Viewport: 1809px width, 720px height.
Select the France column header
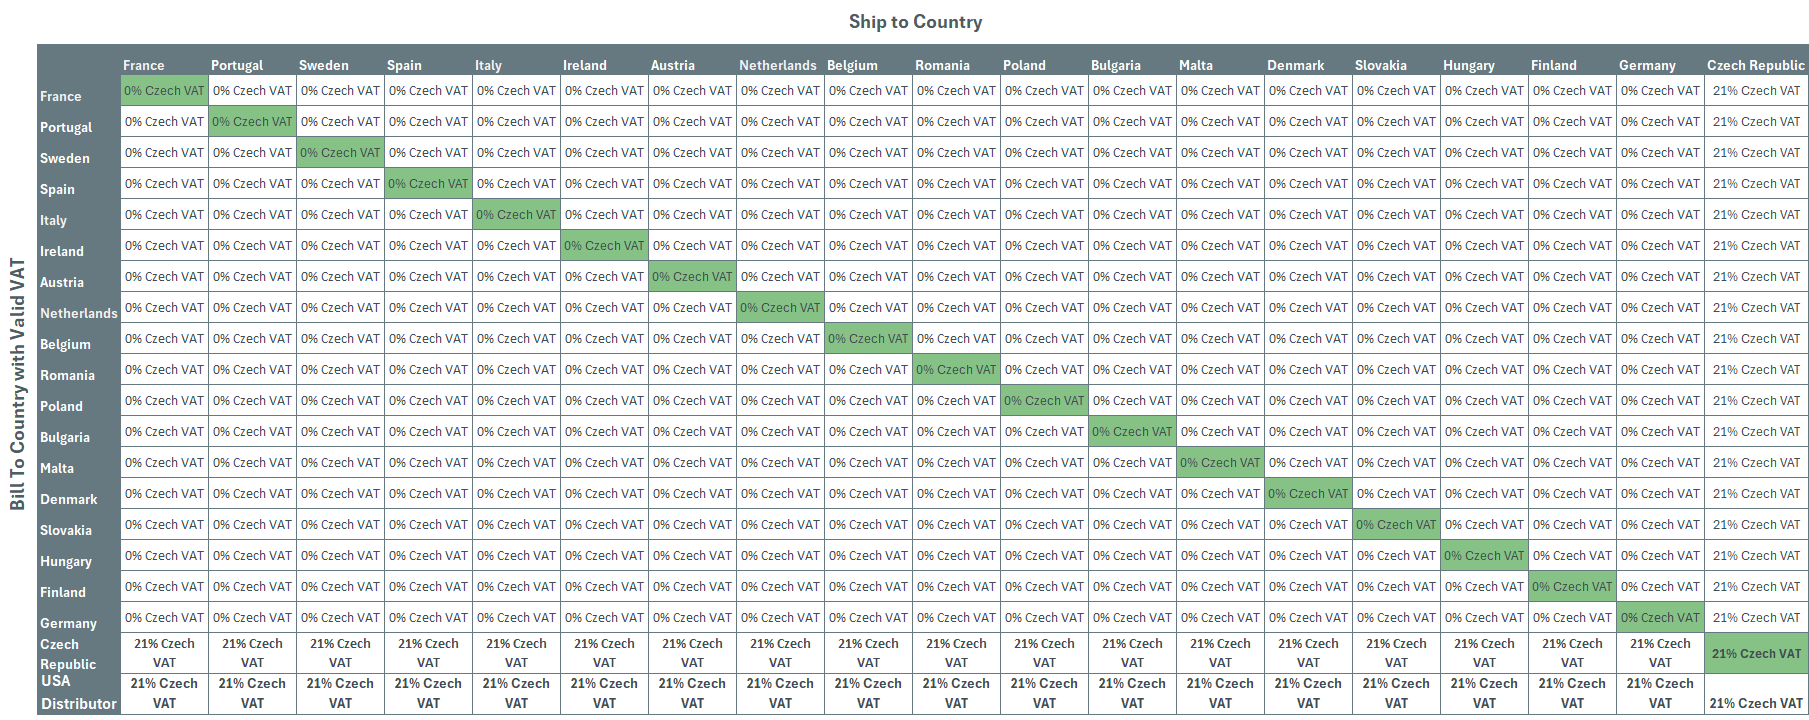[144, 65]
